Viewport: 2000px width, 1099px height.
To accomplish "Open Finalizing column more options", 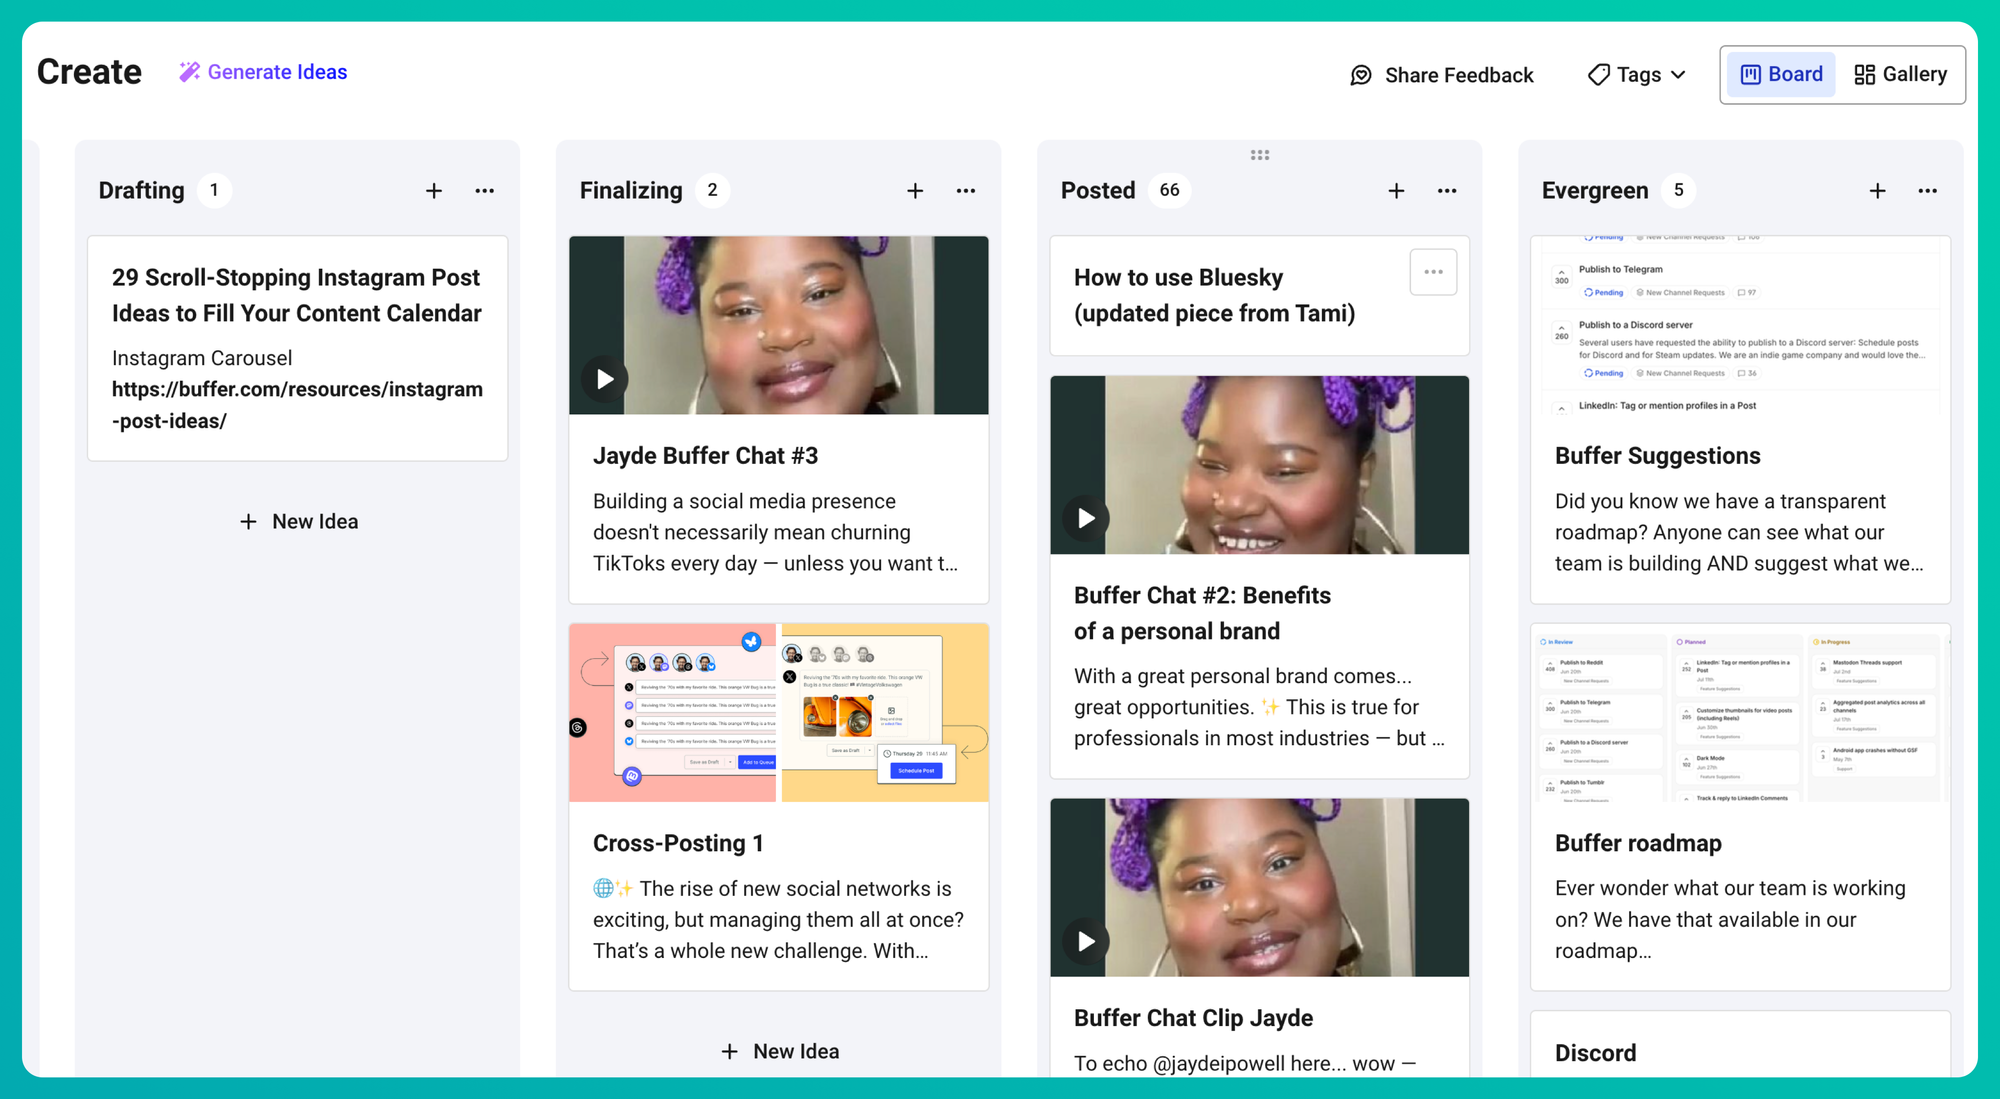I will 966,191.
